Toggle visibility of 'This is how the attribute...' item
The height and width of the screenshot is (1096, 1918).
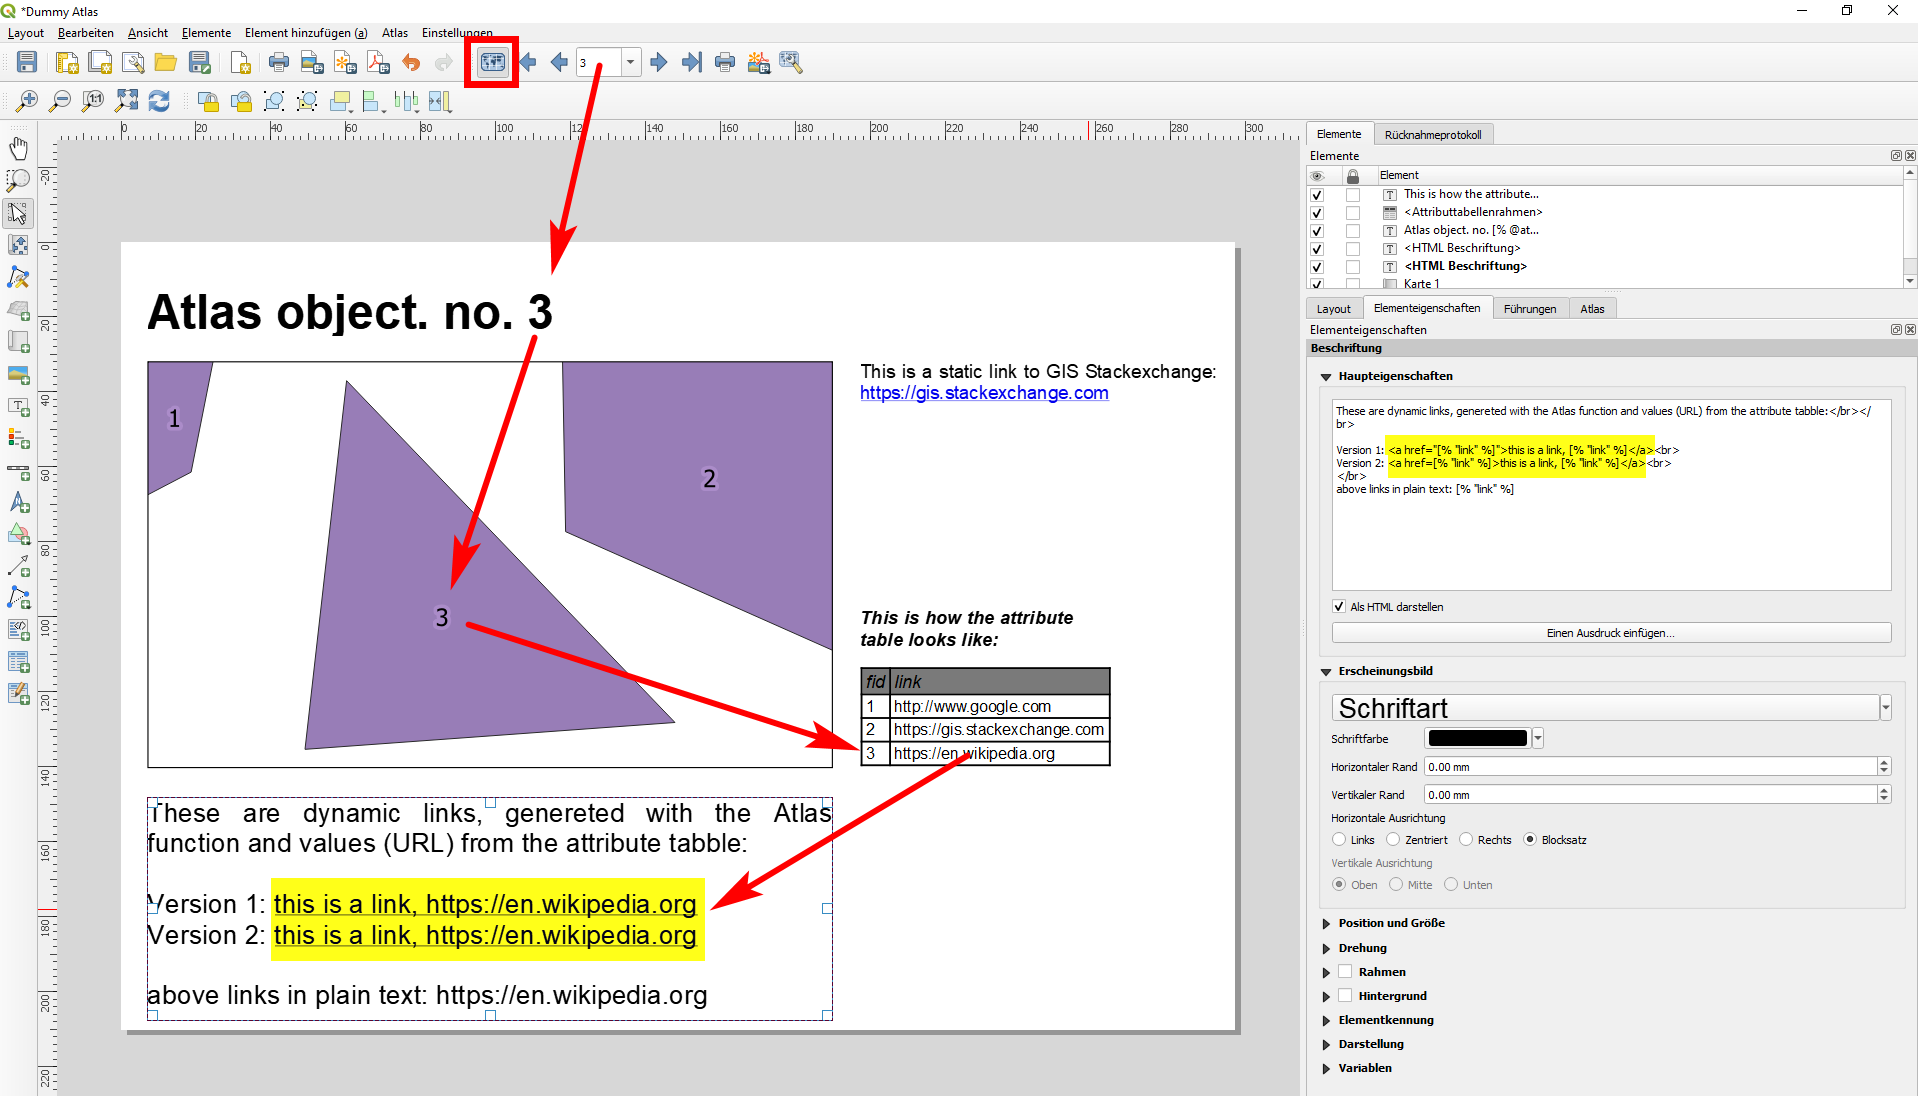coord(1317,195)
